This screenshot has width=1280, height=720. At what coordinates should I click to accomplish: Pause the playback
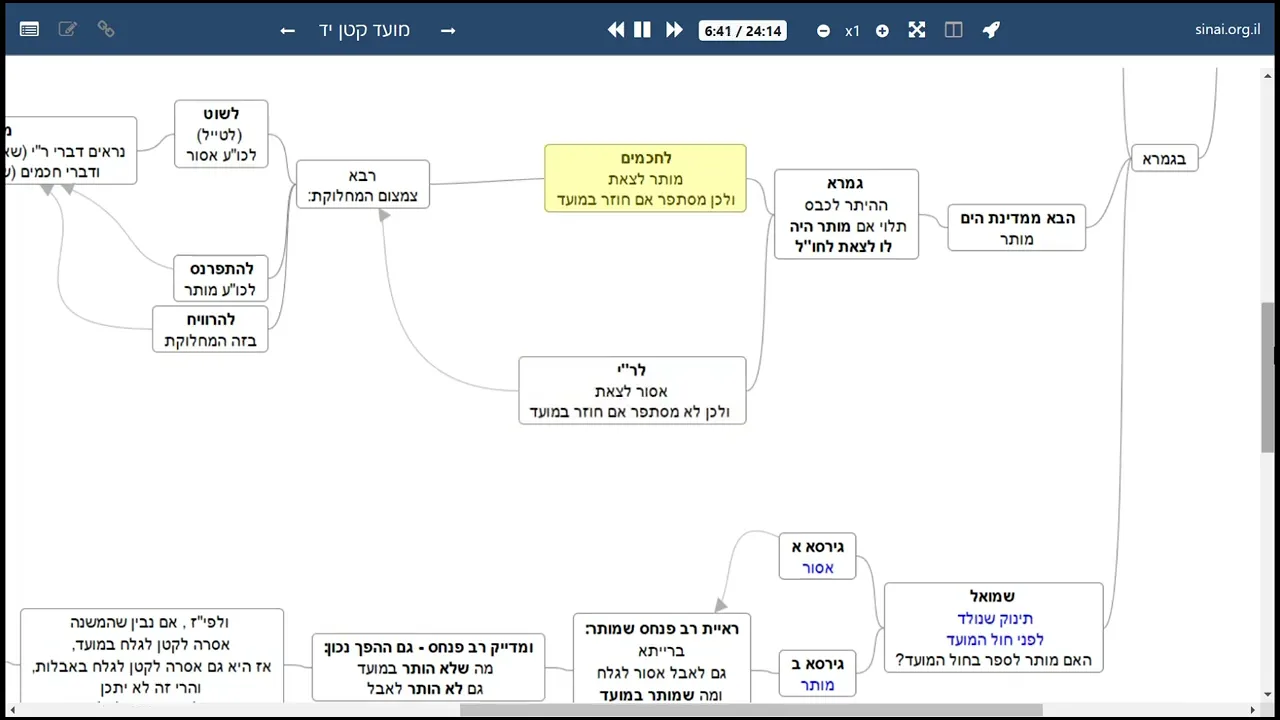[643, 30]
